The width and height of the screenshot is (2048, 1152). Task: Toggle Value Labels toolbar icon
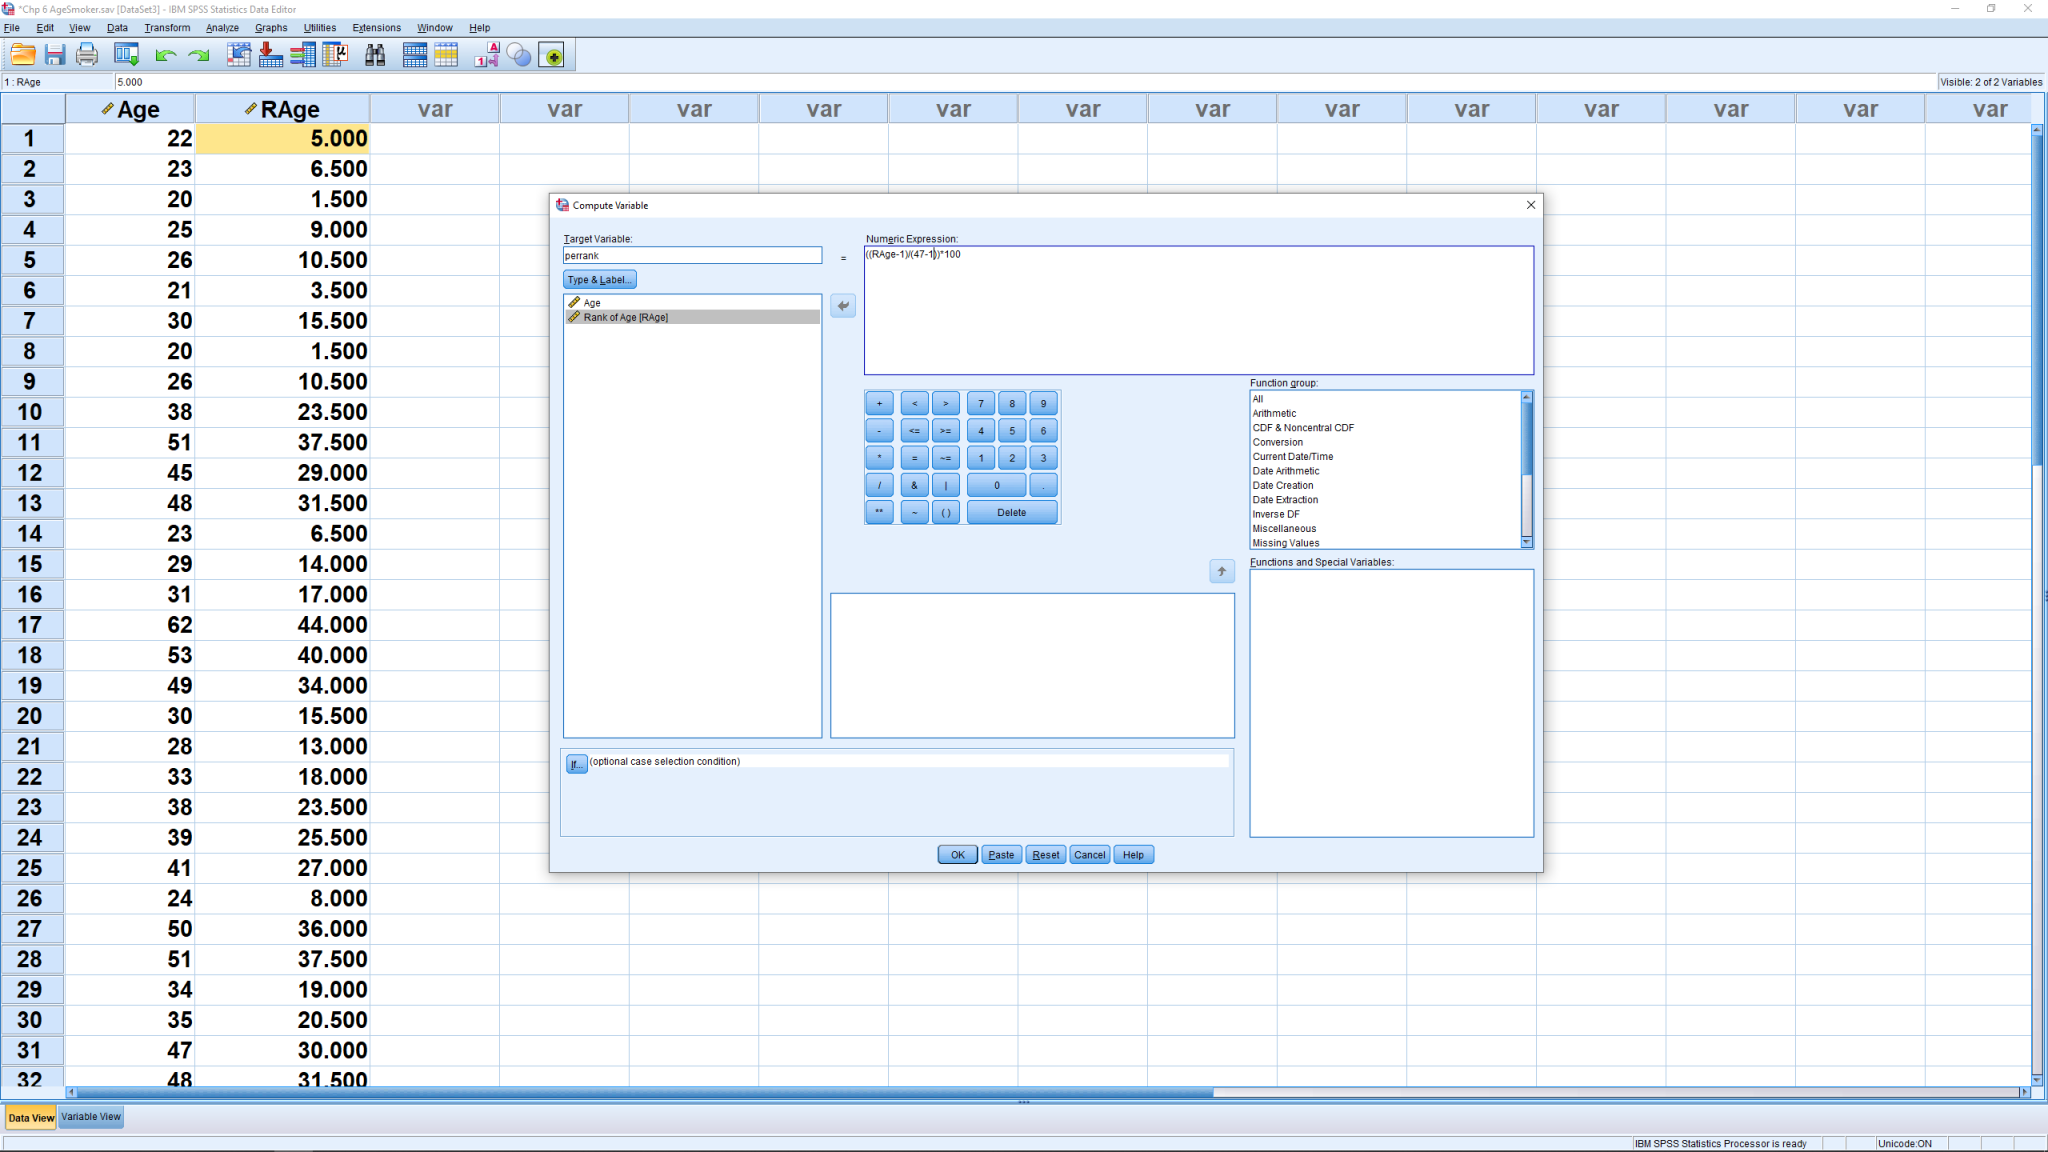pyautogui.click(x=487, y=55)
